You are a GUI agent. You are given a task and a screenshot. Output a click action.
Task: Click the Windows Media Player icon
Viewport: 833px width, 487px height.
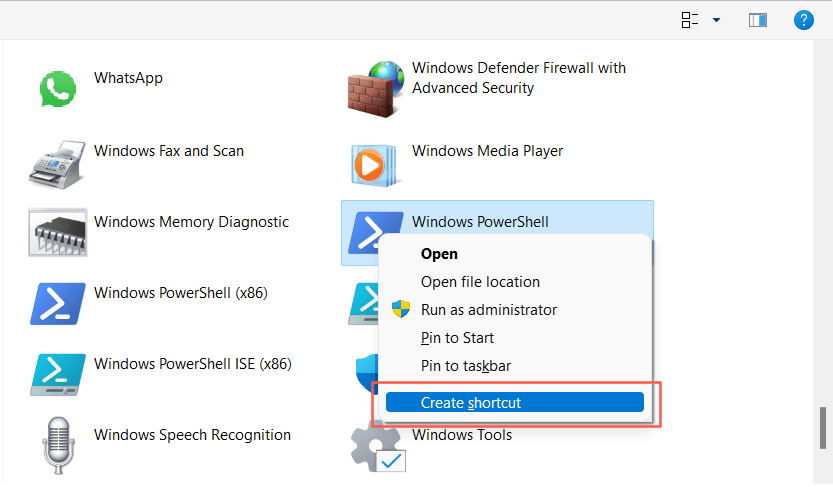pyautogui.click(x=374, y=160)
